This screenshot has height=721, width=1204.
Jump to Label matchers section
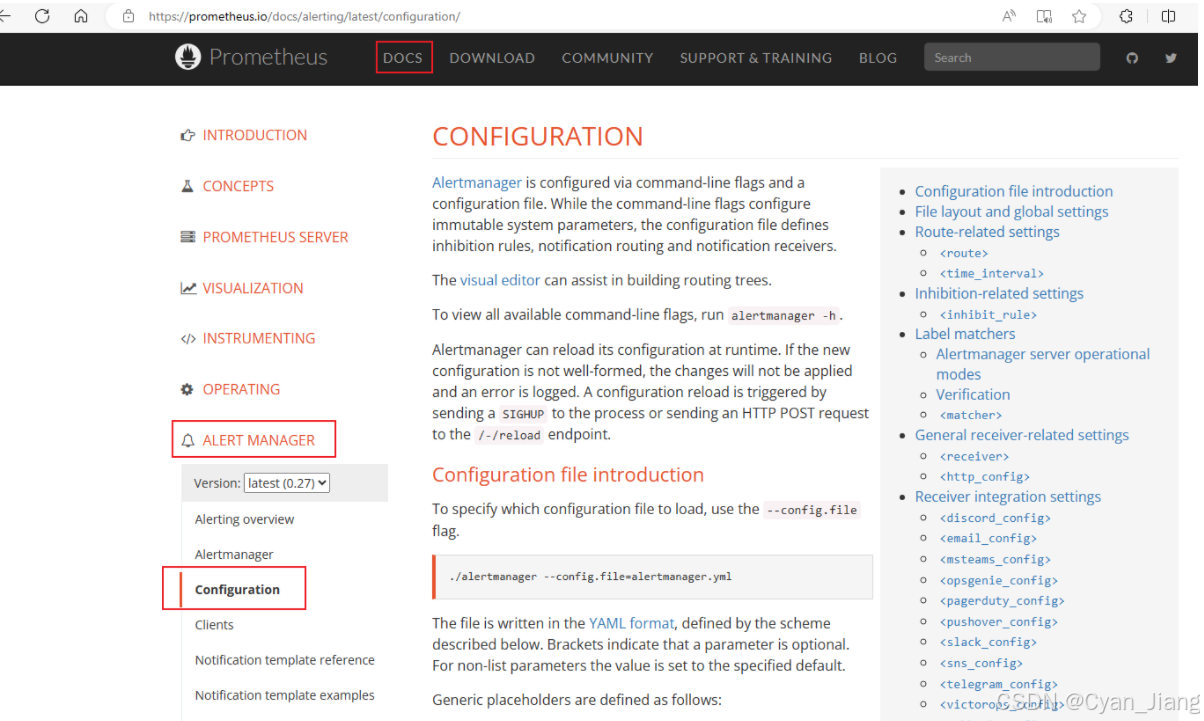click(x=965, y=333)
